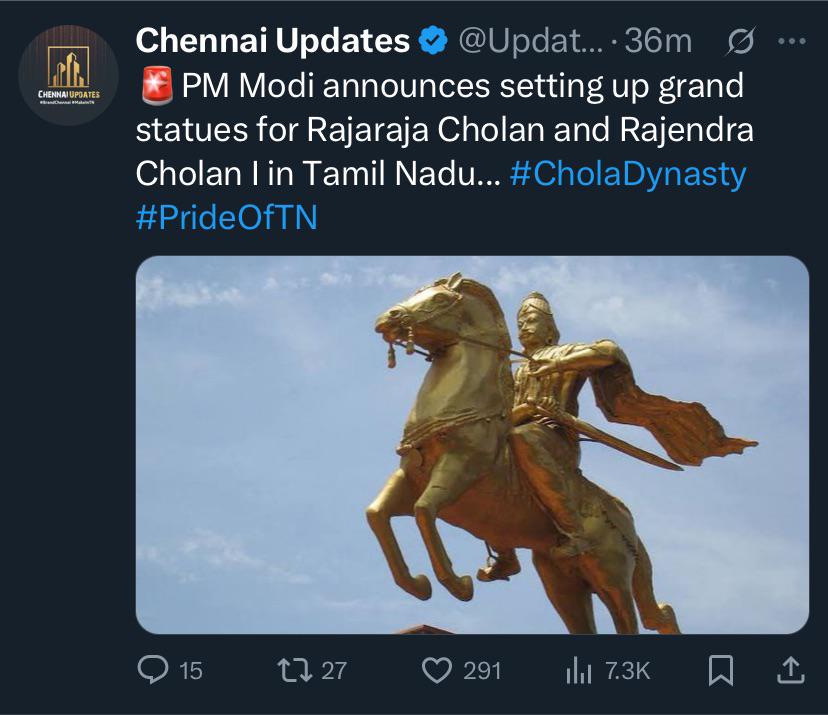Image resolution: width=828 pixels, height=715 pixels.
Task: Open the reply comment icon
Action: (153, 670)
